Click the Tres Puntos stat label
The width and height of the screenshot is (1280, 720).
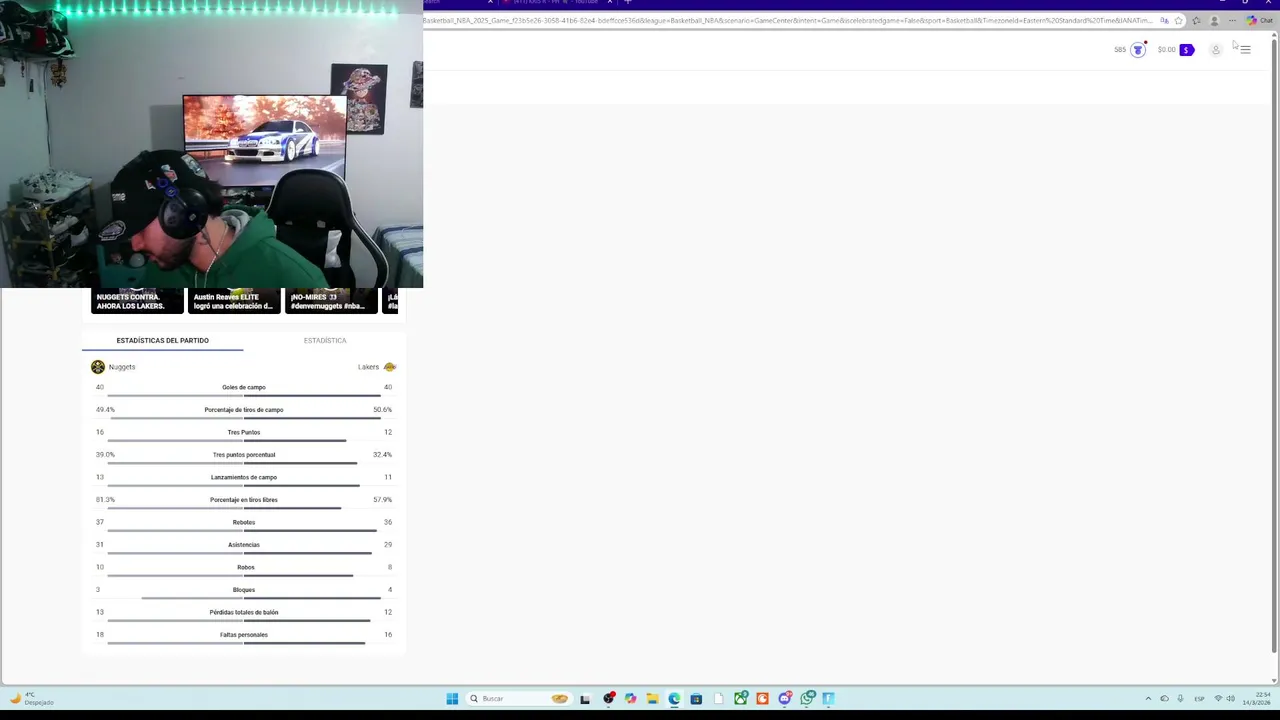coord(244,432)
